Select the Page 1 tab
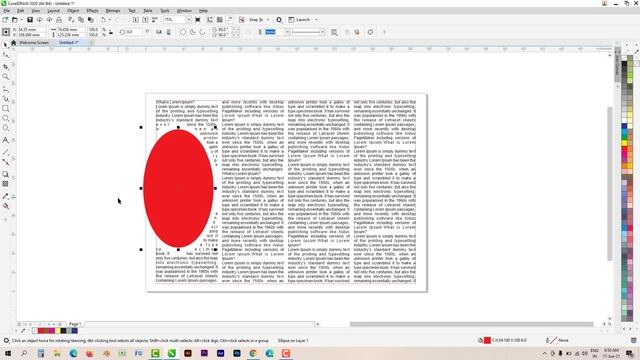 point(75,324)
